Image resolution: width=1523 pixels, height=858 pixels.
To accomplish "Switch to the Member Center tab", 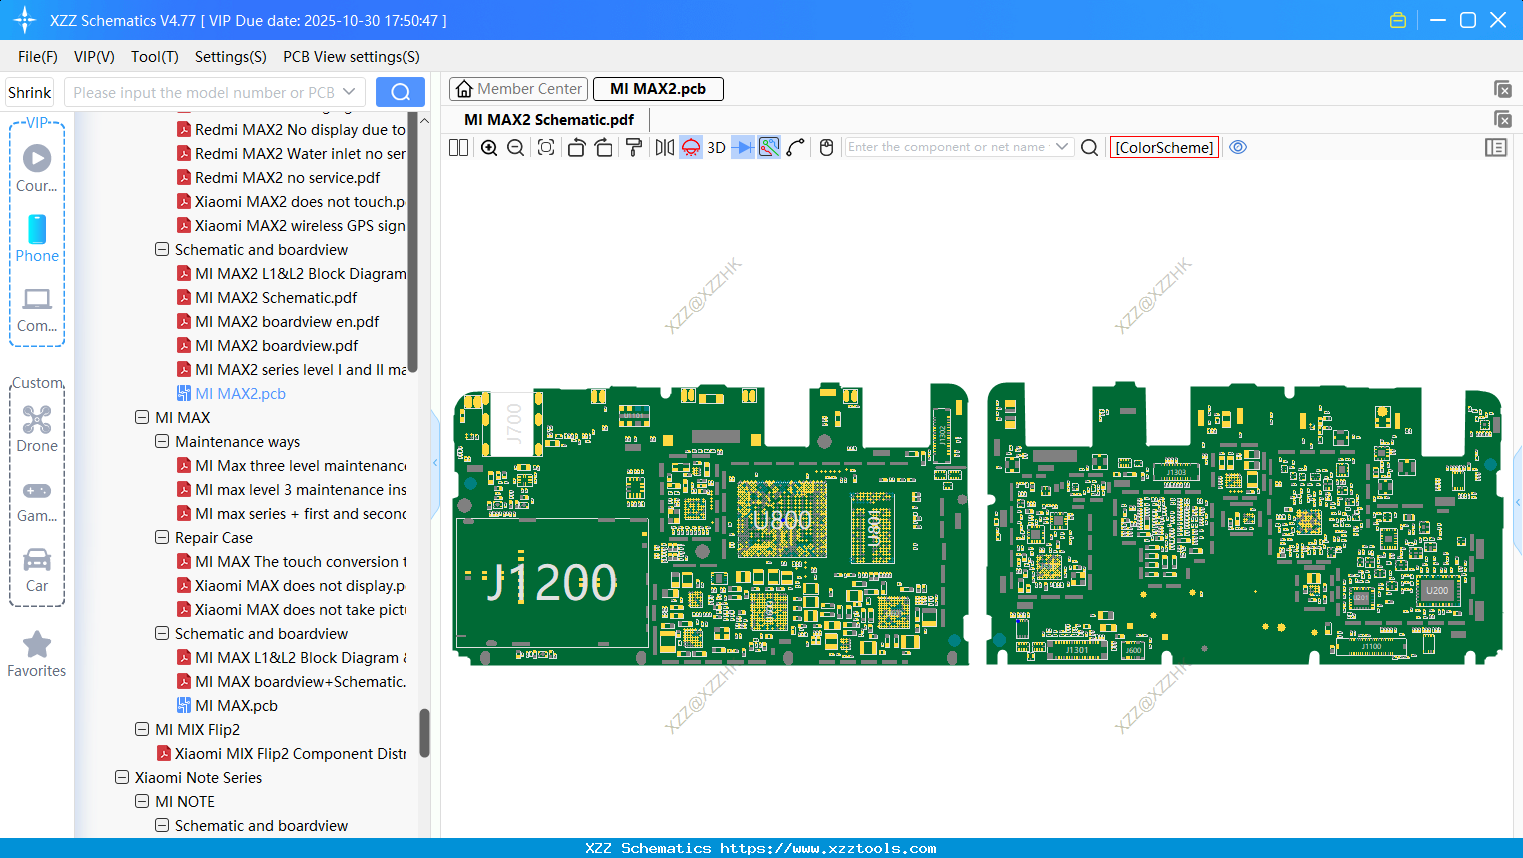I will [519, 89].
